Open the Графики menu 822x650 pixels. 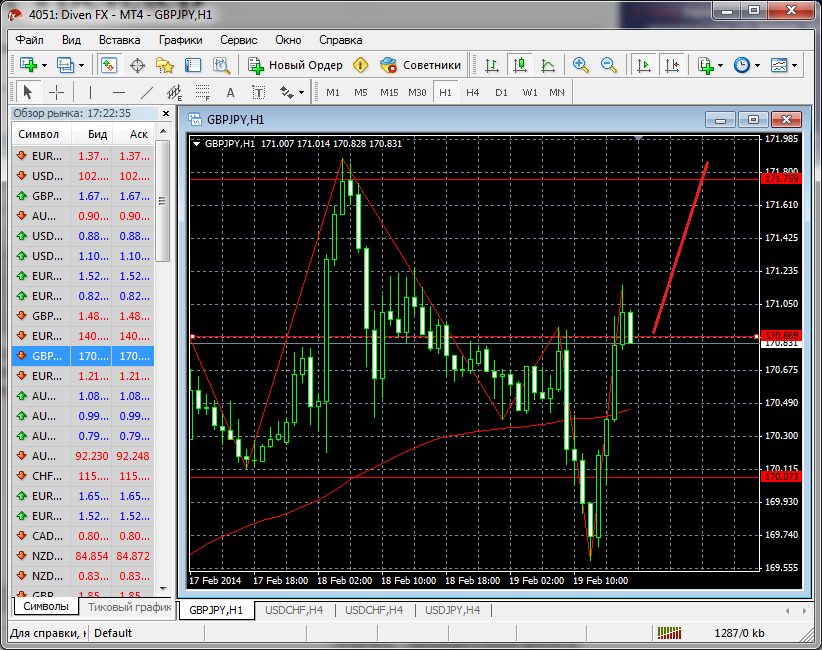click(x=181, y=40)
